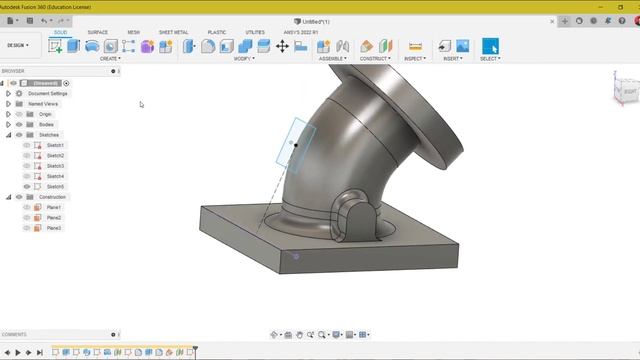Toggle visibility of Sketch2

(x=27, y=156)
